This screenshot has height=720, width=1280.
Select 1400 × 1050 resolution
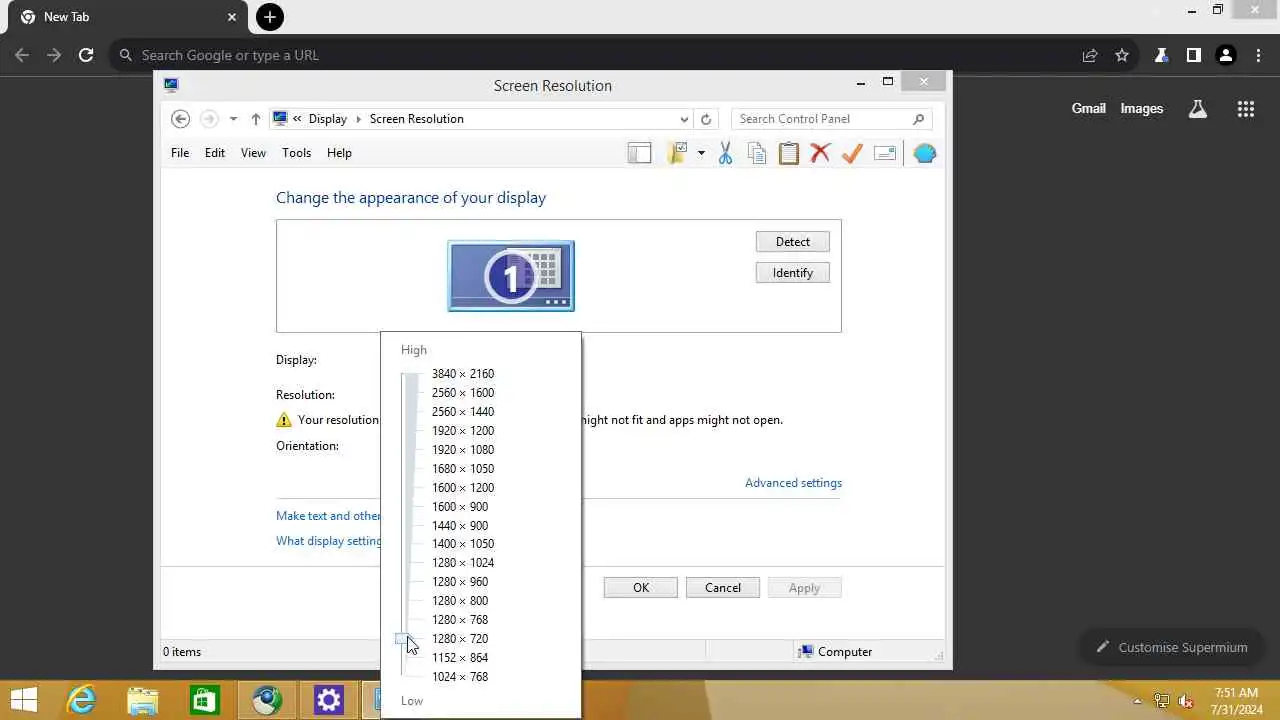[463, 544]
